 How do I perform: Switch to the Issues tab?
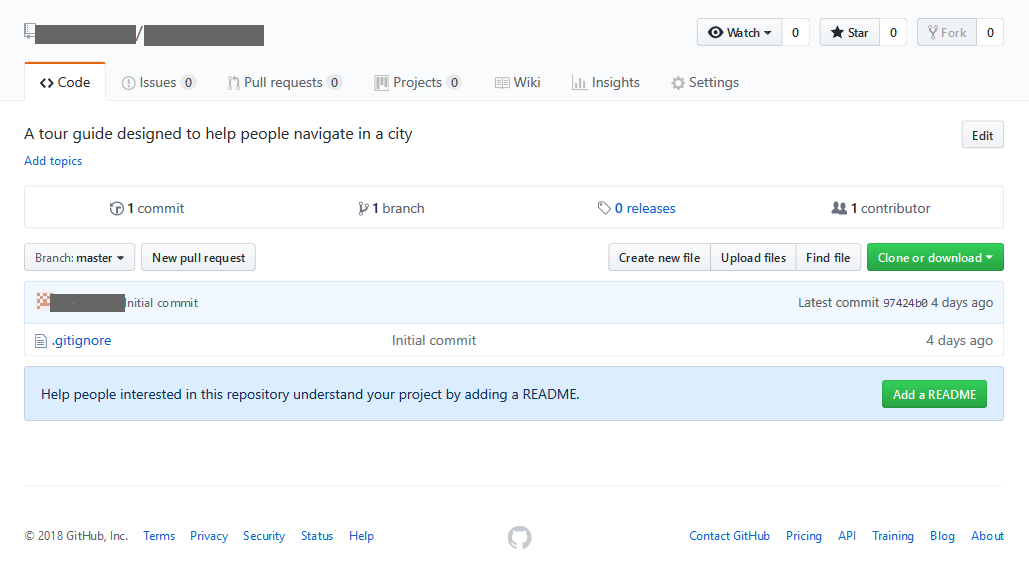[x=158, y=83]
